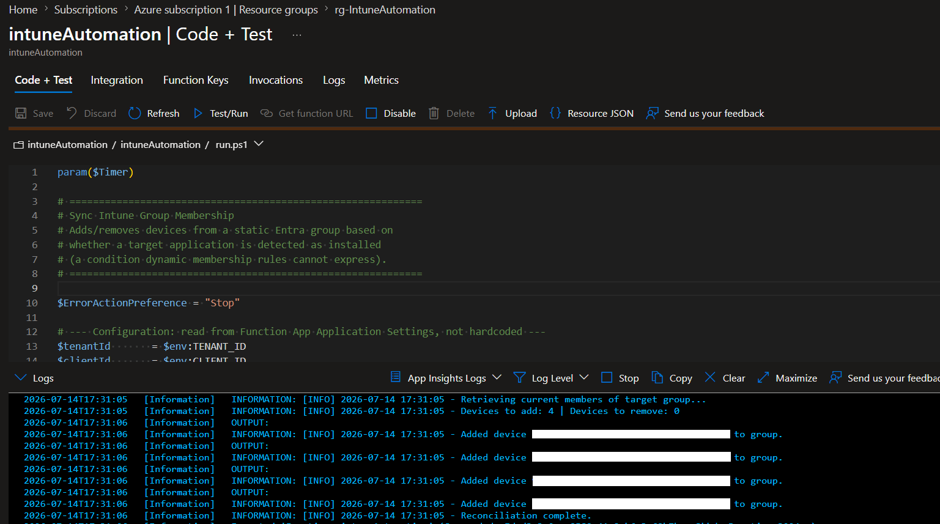Click comment line "Sync Intune Group Membership"
Screen dimensions: 940x524
[x=146, y=215]
